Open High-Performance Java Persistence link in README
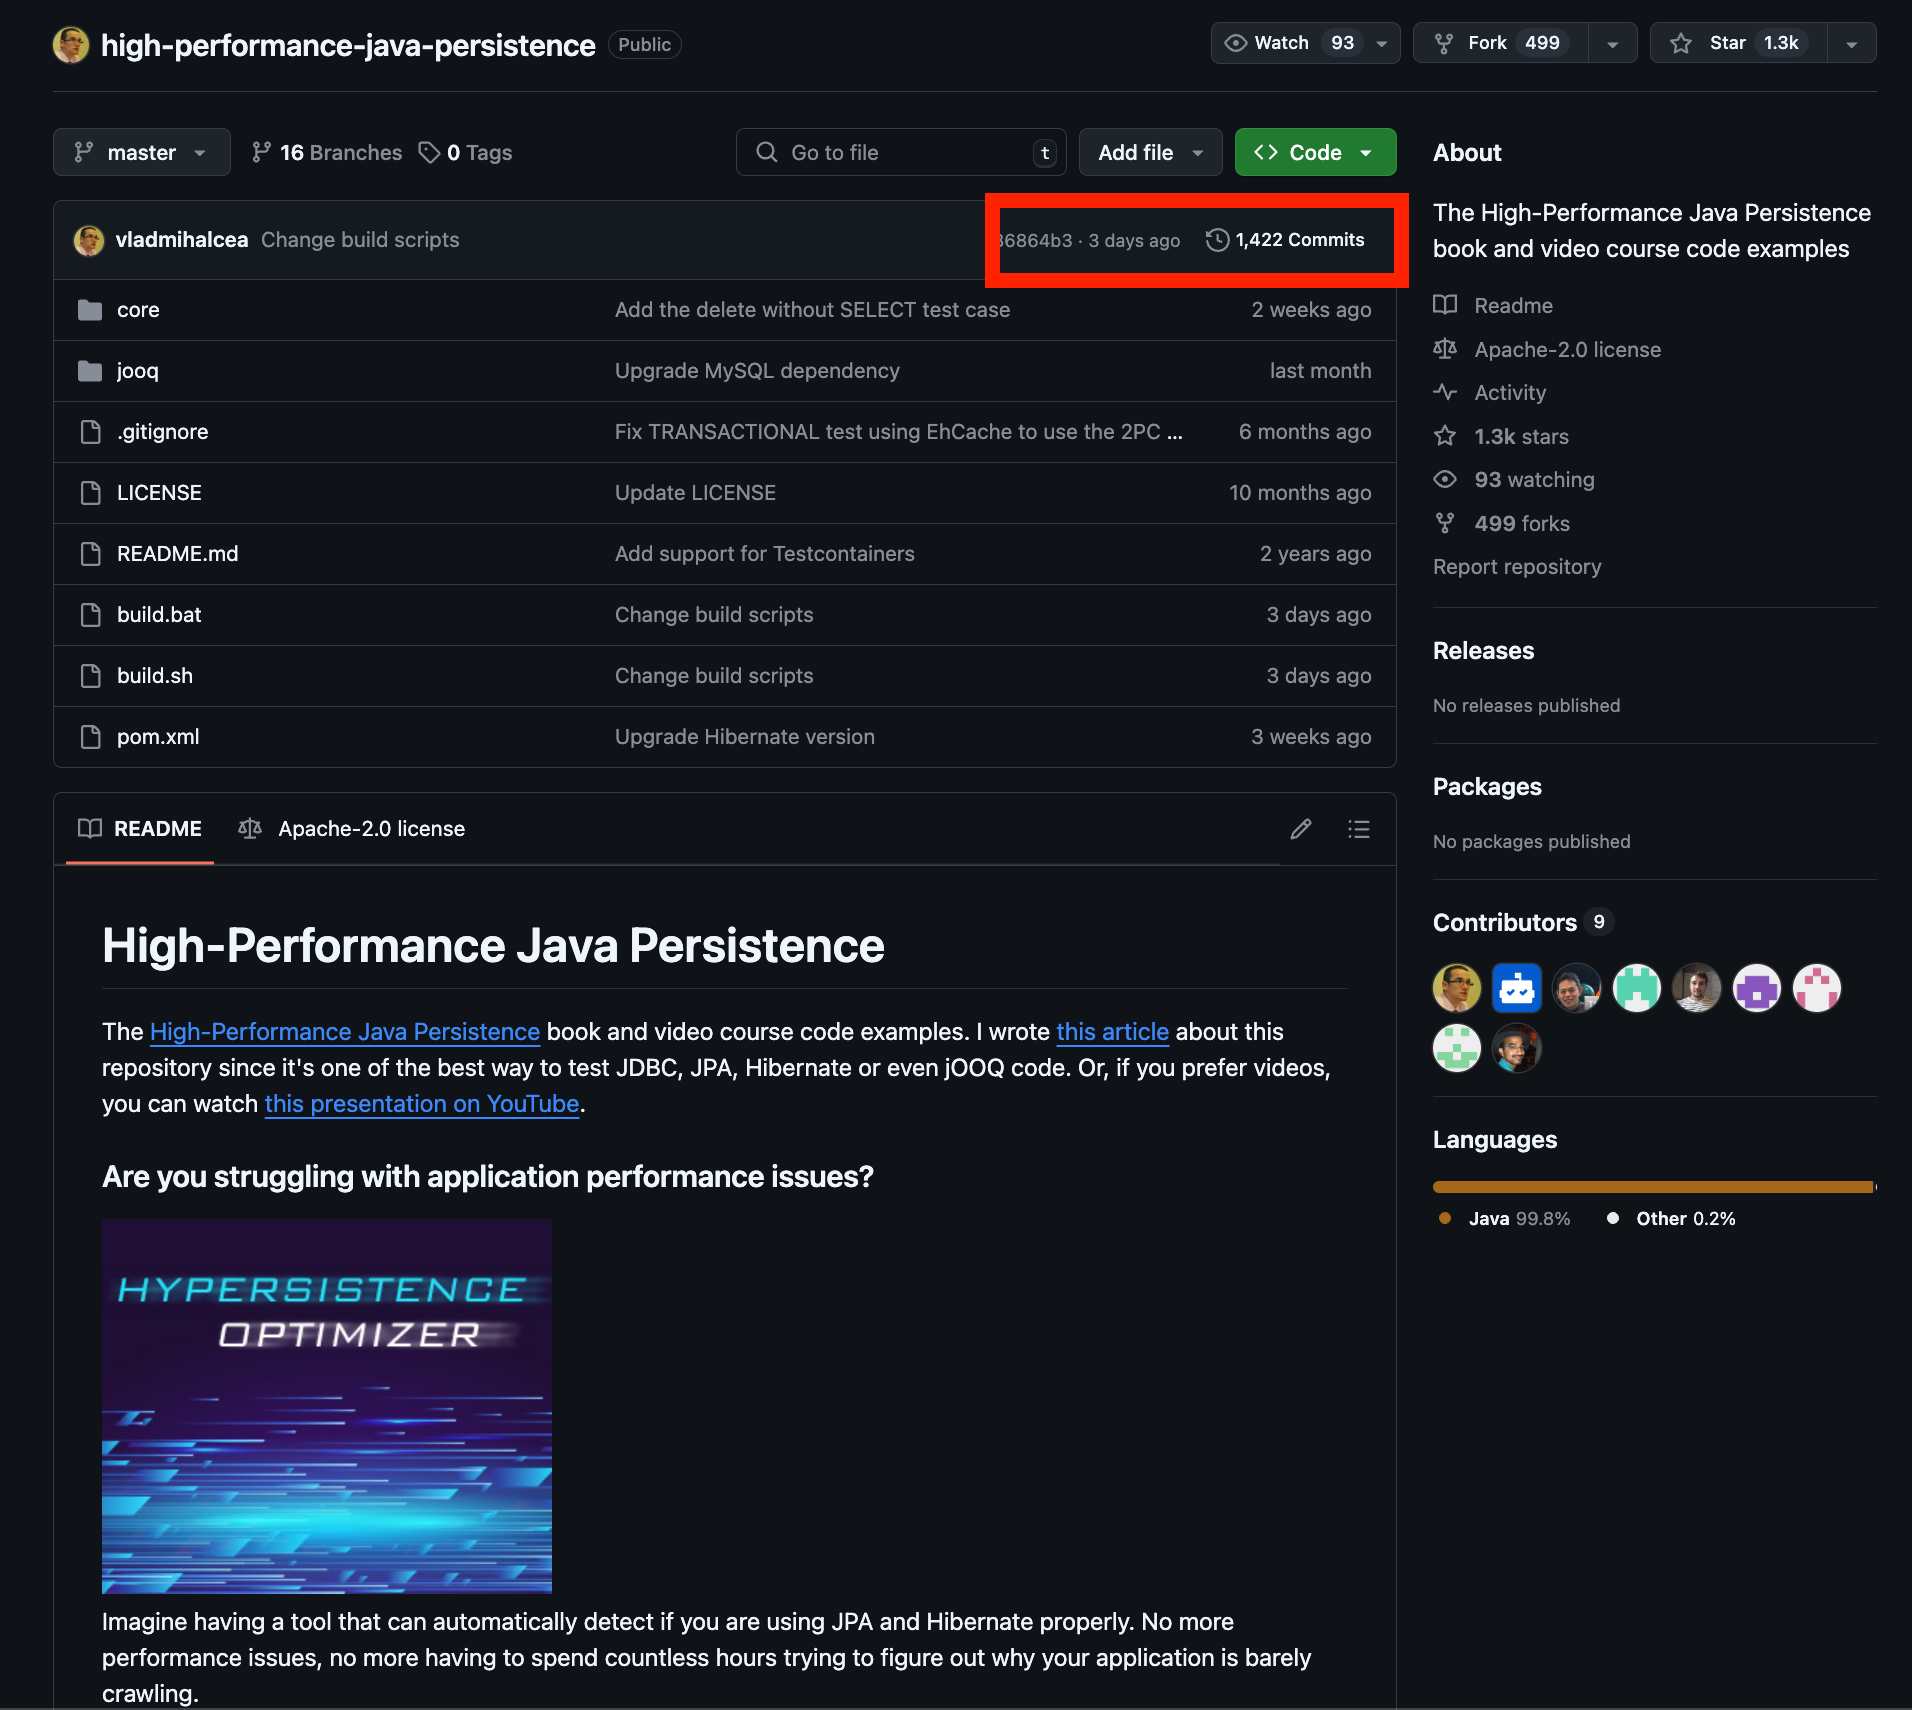 pyautogui.click(x=345, y=1032)
